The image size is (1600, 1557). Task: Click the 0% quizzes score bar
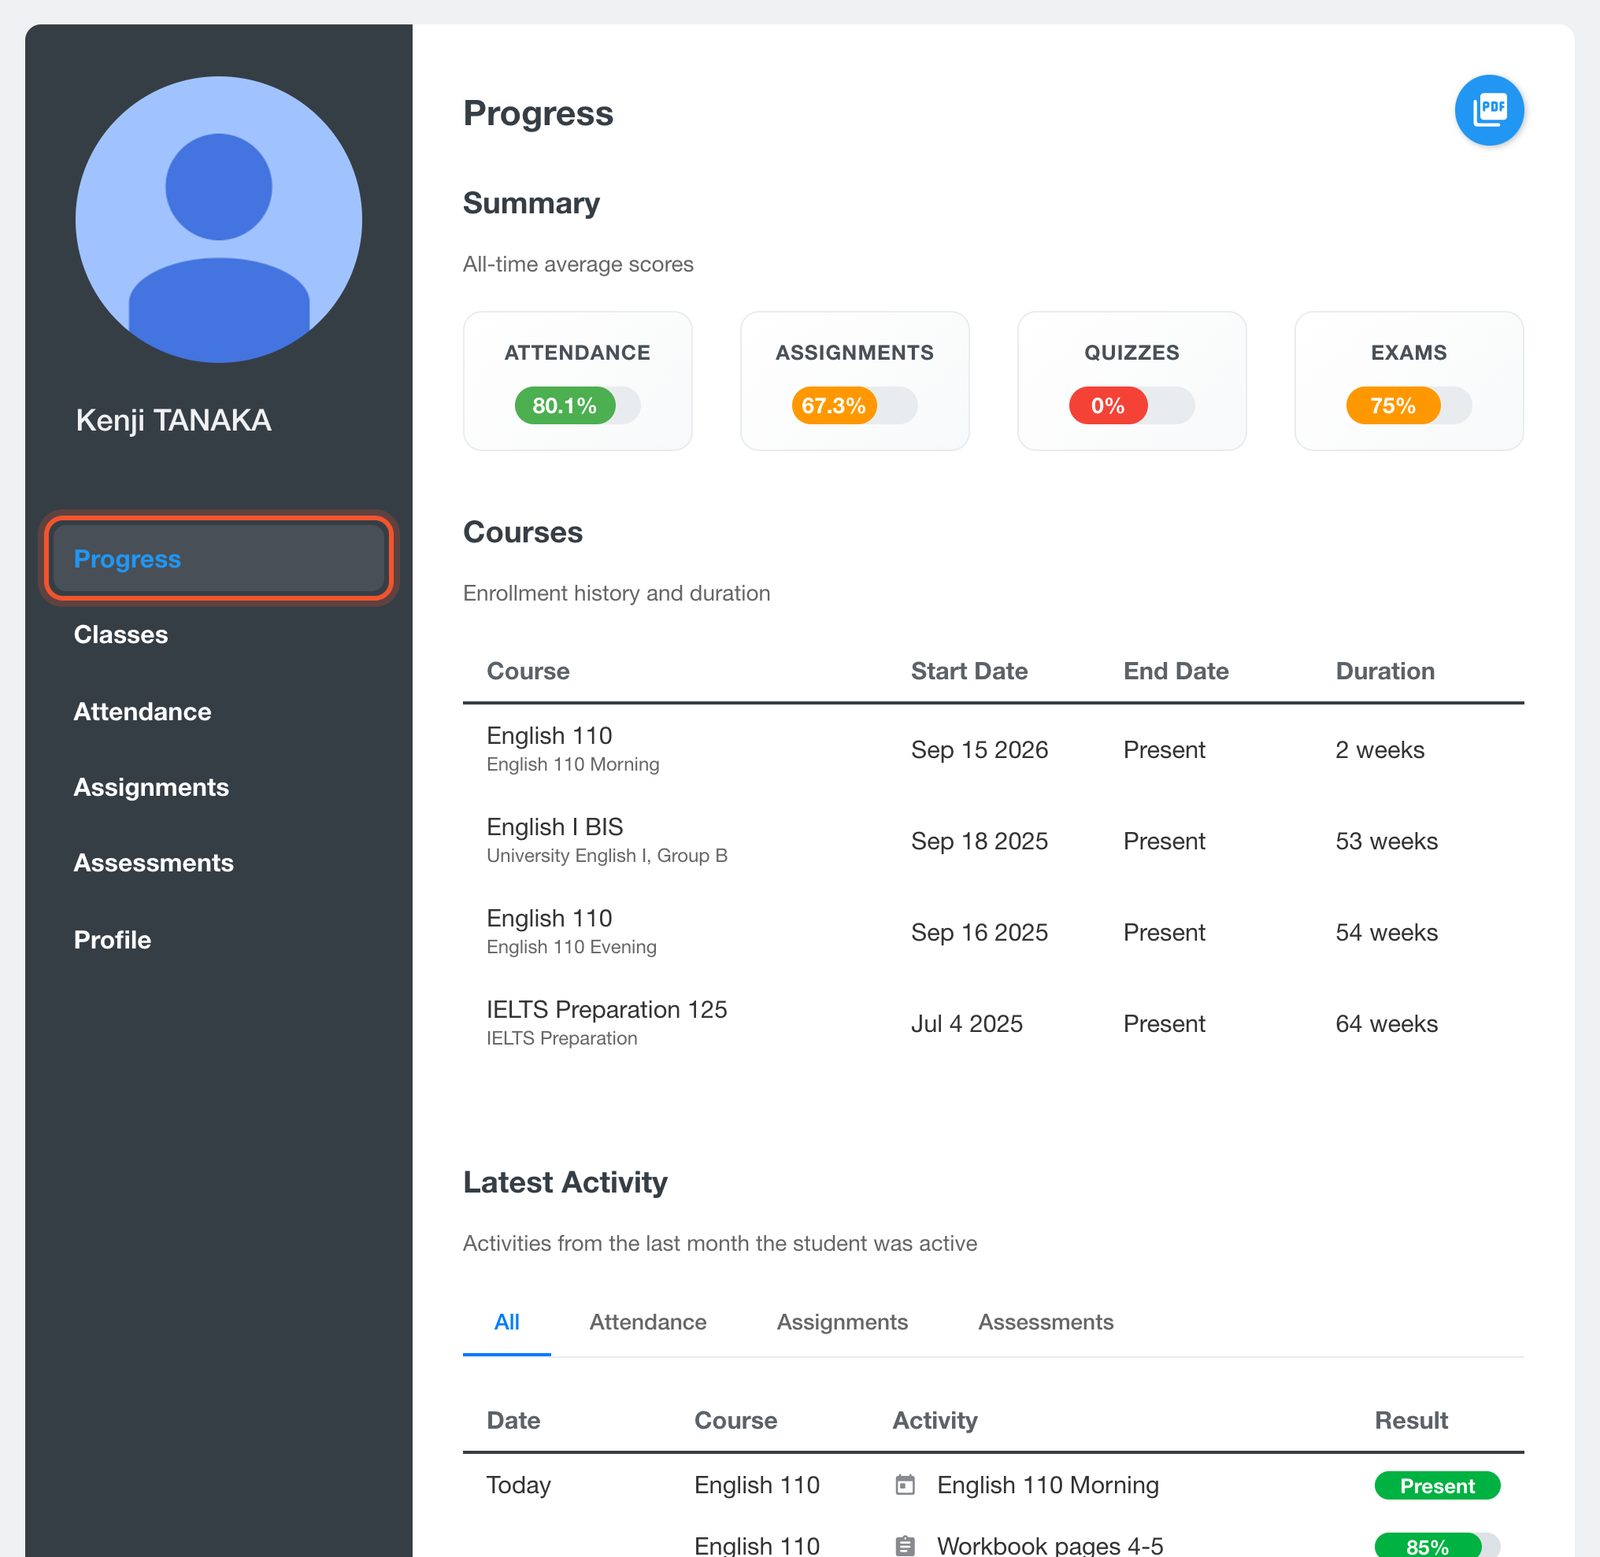(1131, 405)
